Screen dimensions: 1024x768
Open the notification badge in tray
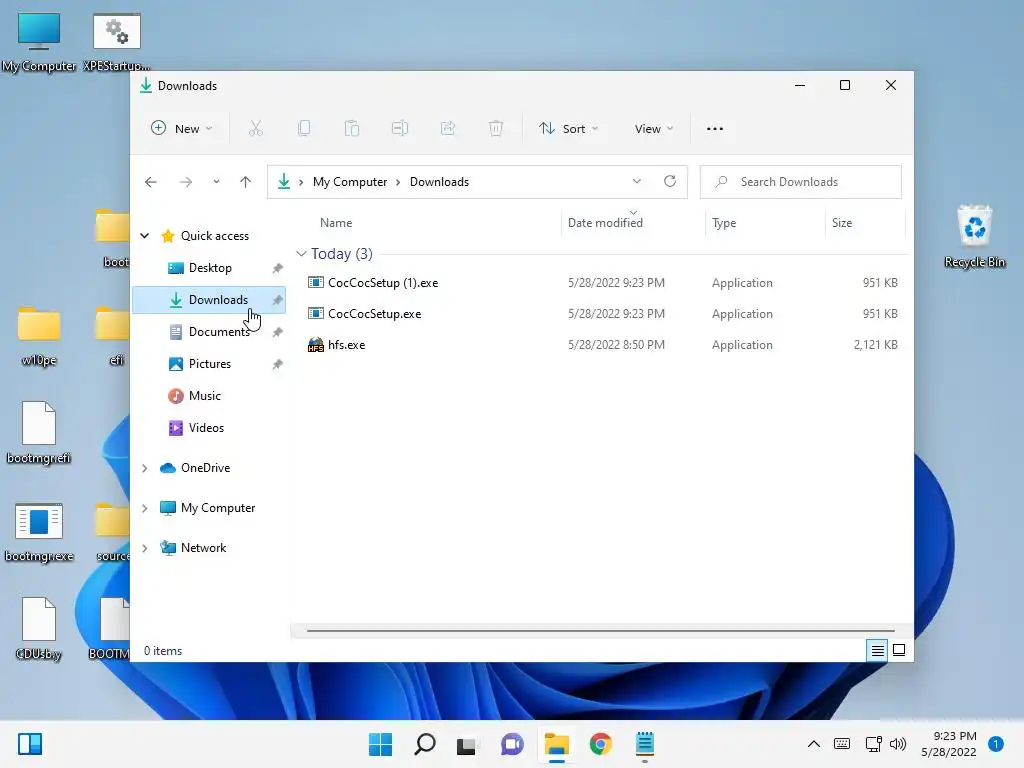[996, 744]
